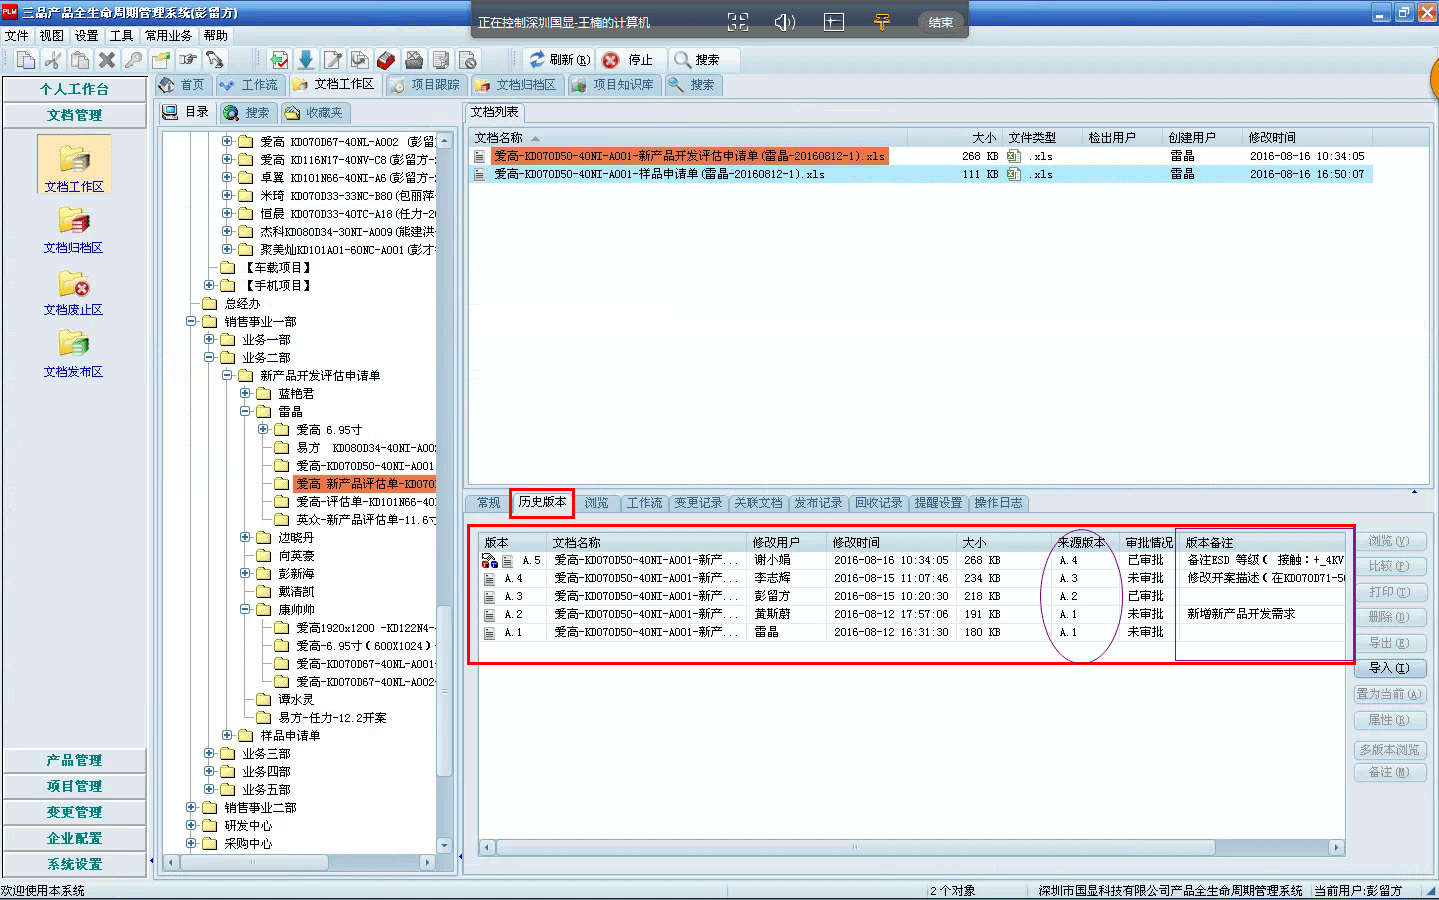Open the 工具 menu
The width and height of the screenshot is (1439, 900).
click(x=121, y=35)
